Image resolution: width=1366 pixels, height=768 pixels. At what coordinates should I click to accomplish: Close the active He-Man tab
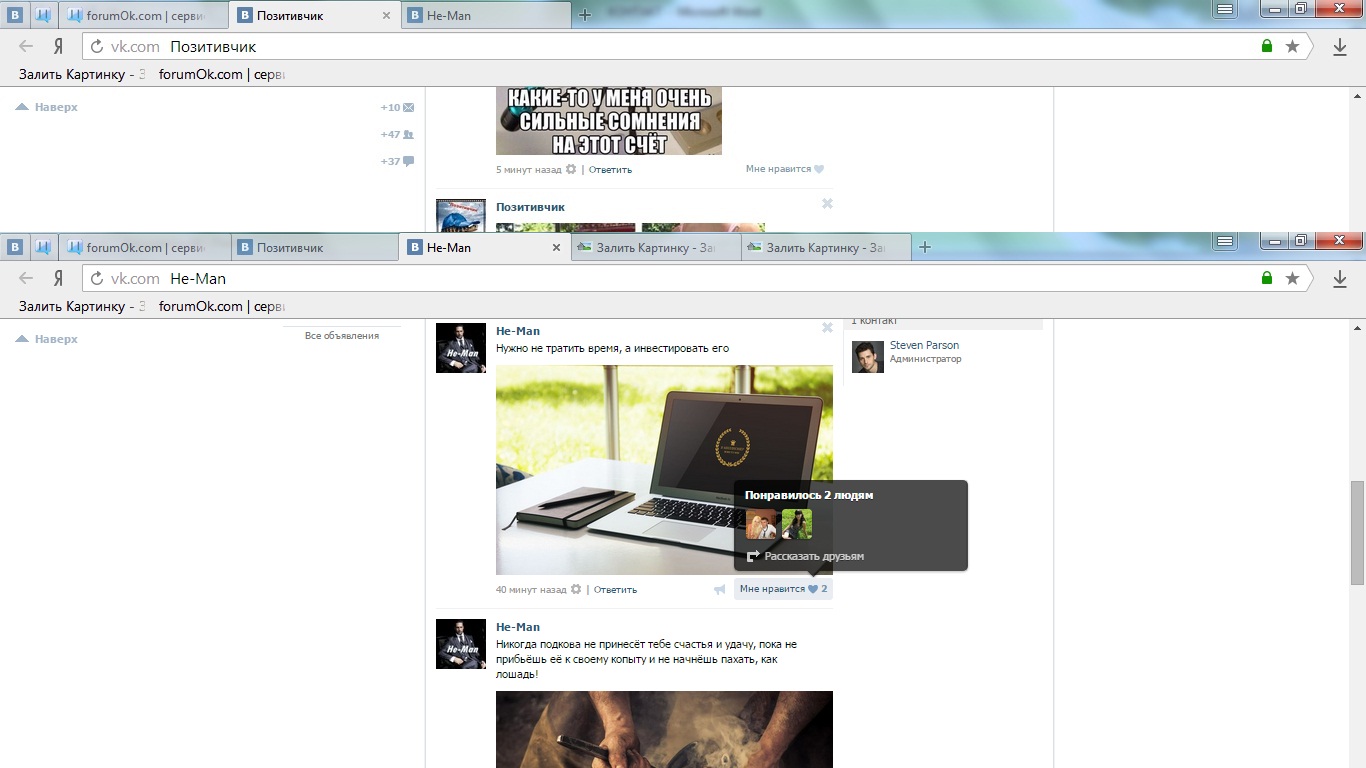(x=557, y=247)
